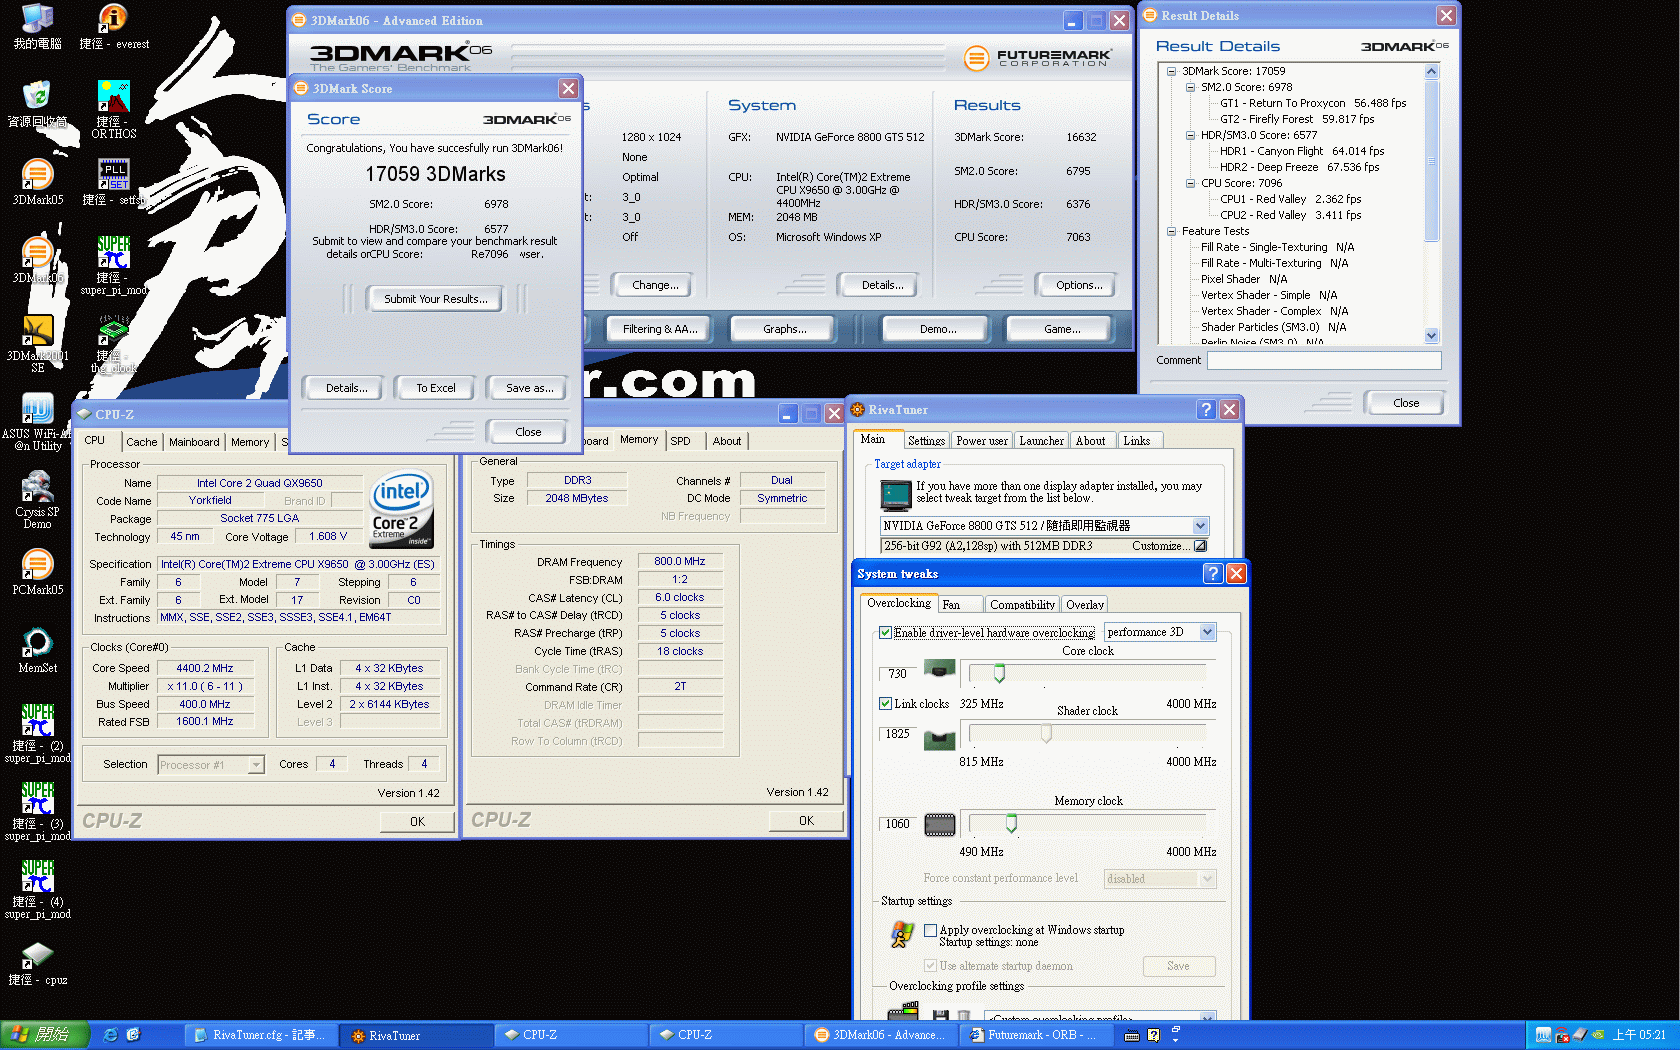The width and height of the screenshot is (1680, 1050).
Task: Click Close button in Result Details window
Action: click(1405, 403)
